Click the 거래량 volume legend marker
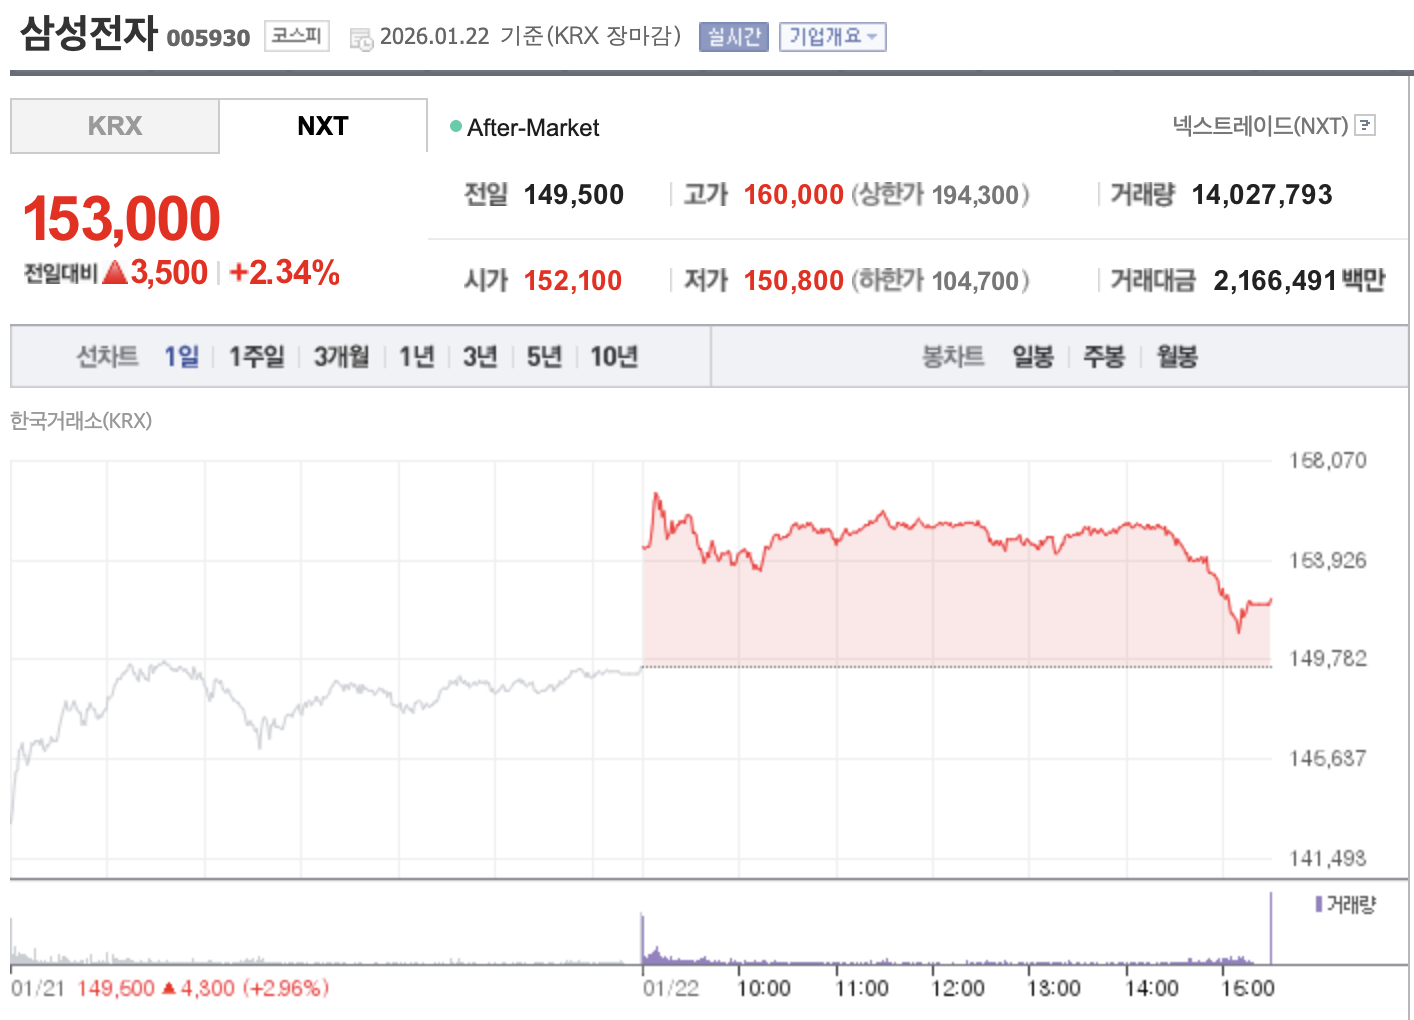This screenshot has width=1414, height=1020. 1320,905
